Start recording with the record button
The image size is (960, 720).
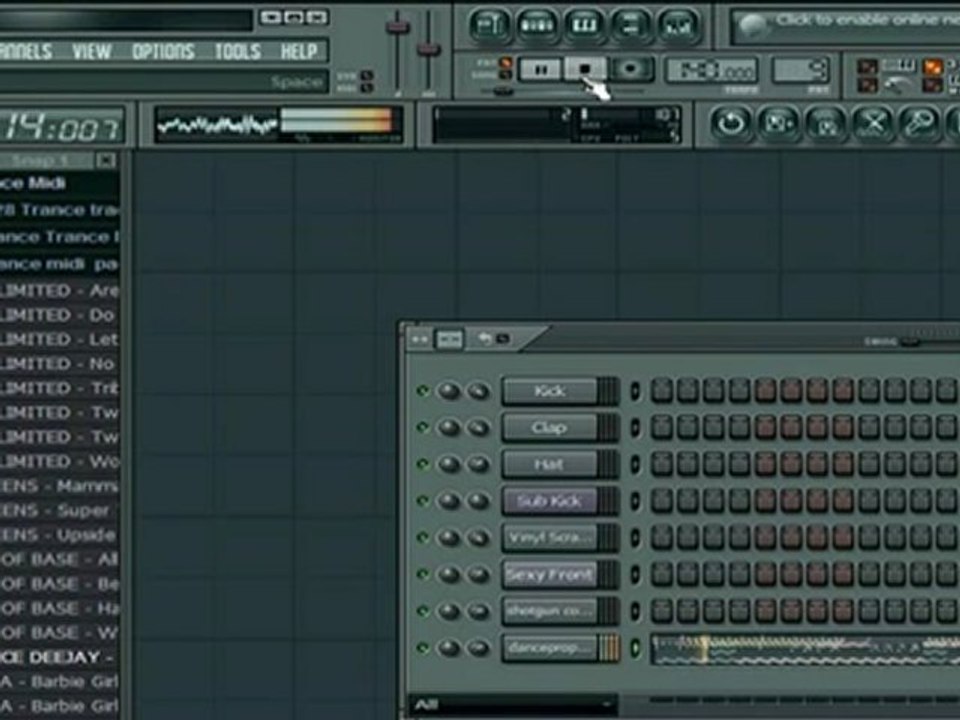click(x=631, y=70)
